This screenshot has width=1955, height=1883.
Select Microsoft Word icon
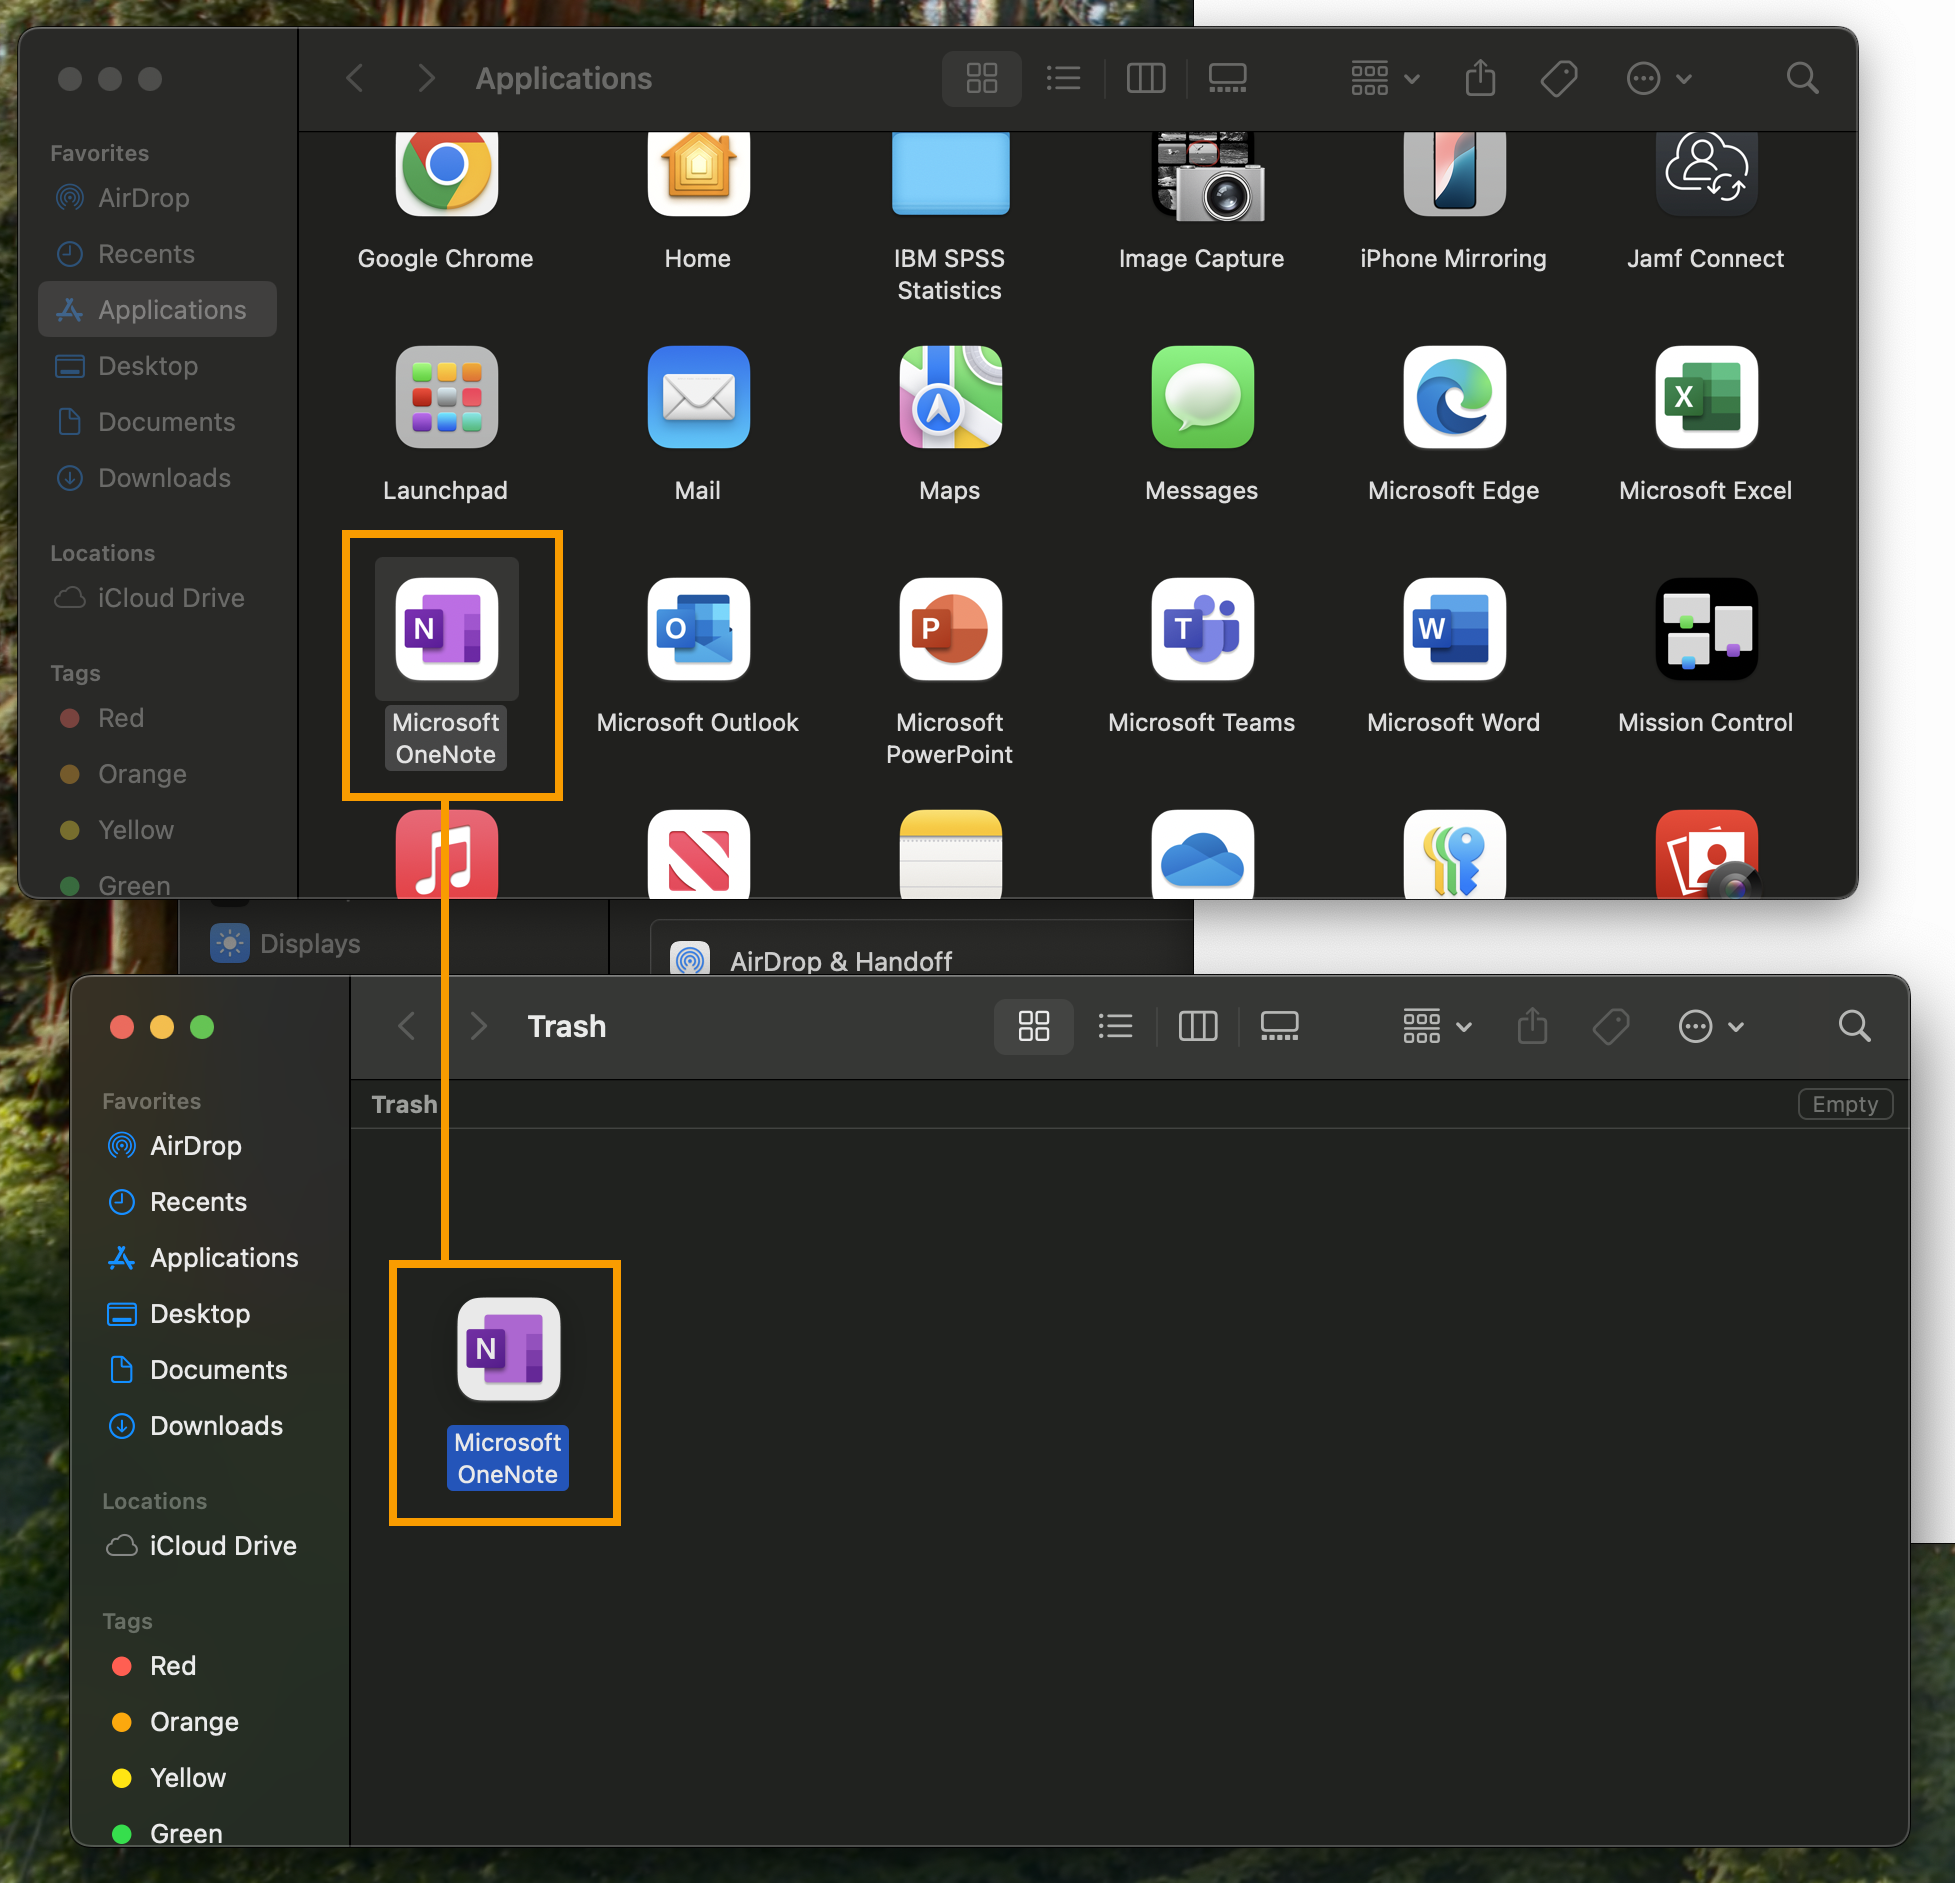tap(1454, 630)
